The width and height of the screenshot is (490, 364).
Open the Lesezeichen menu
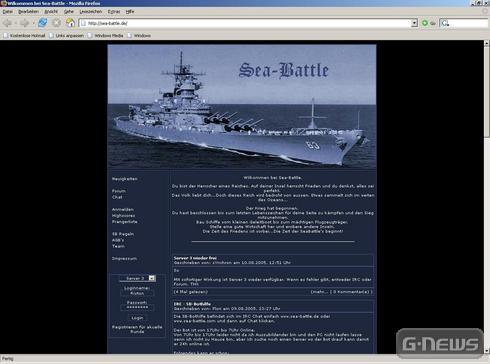[x=91, y=11]
